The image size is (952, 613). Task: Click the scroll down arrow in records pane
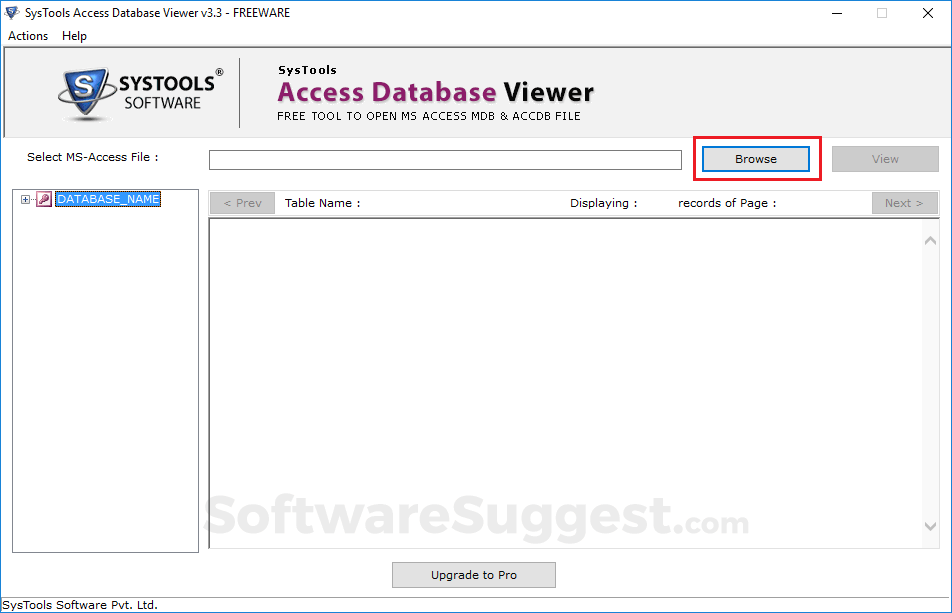click(x=930, y=526)
